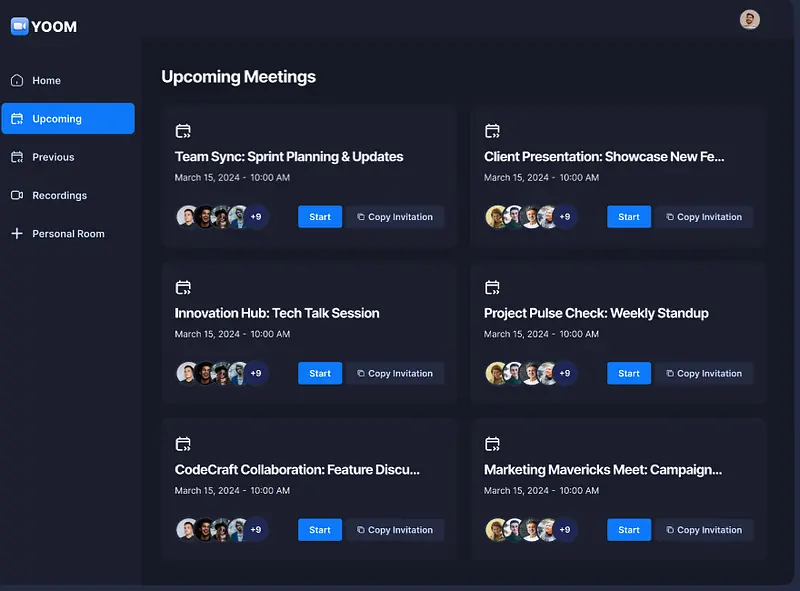800x591 pixels.
Task: Start the Project Pulse Check standup meeting
Action: click(x=628, y=373)
